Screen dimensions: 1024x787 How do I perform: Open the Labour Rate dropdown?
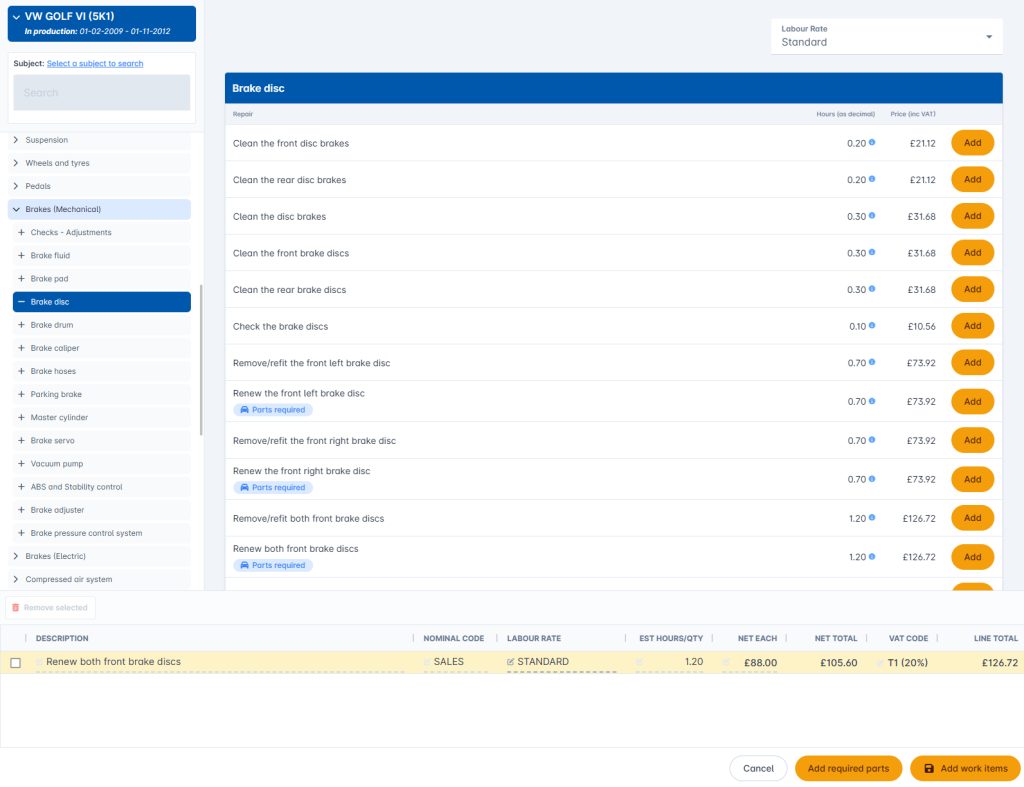pos(888,37)
